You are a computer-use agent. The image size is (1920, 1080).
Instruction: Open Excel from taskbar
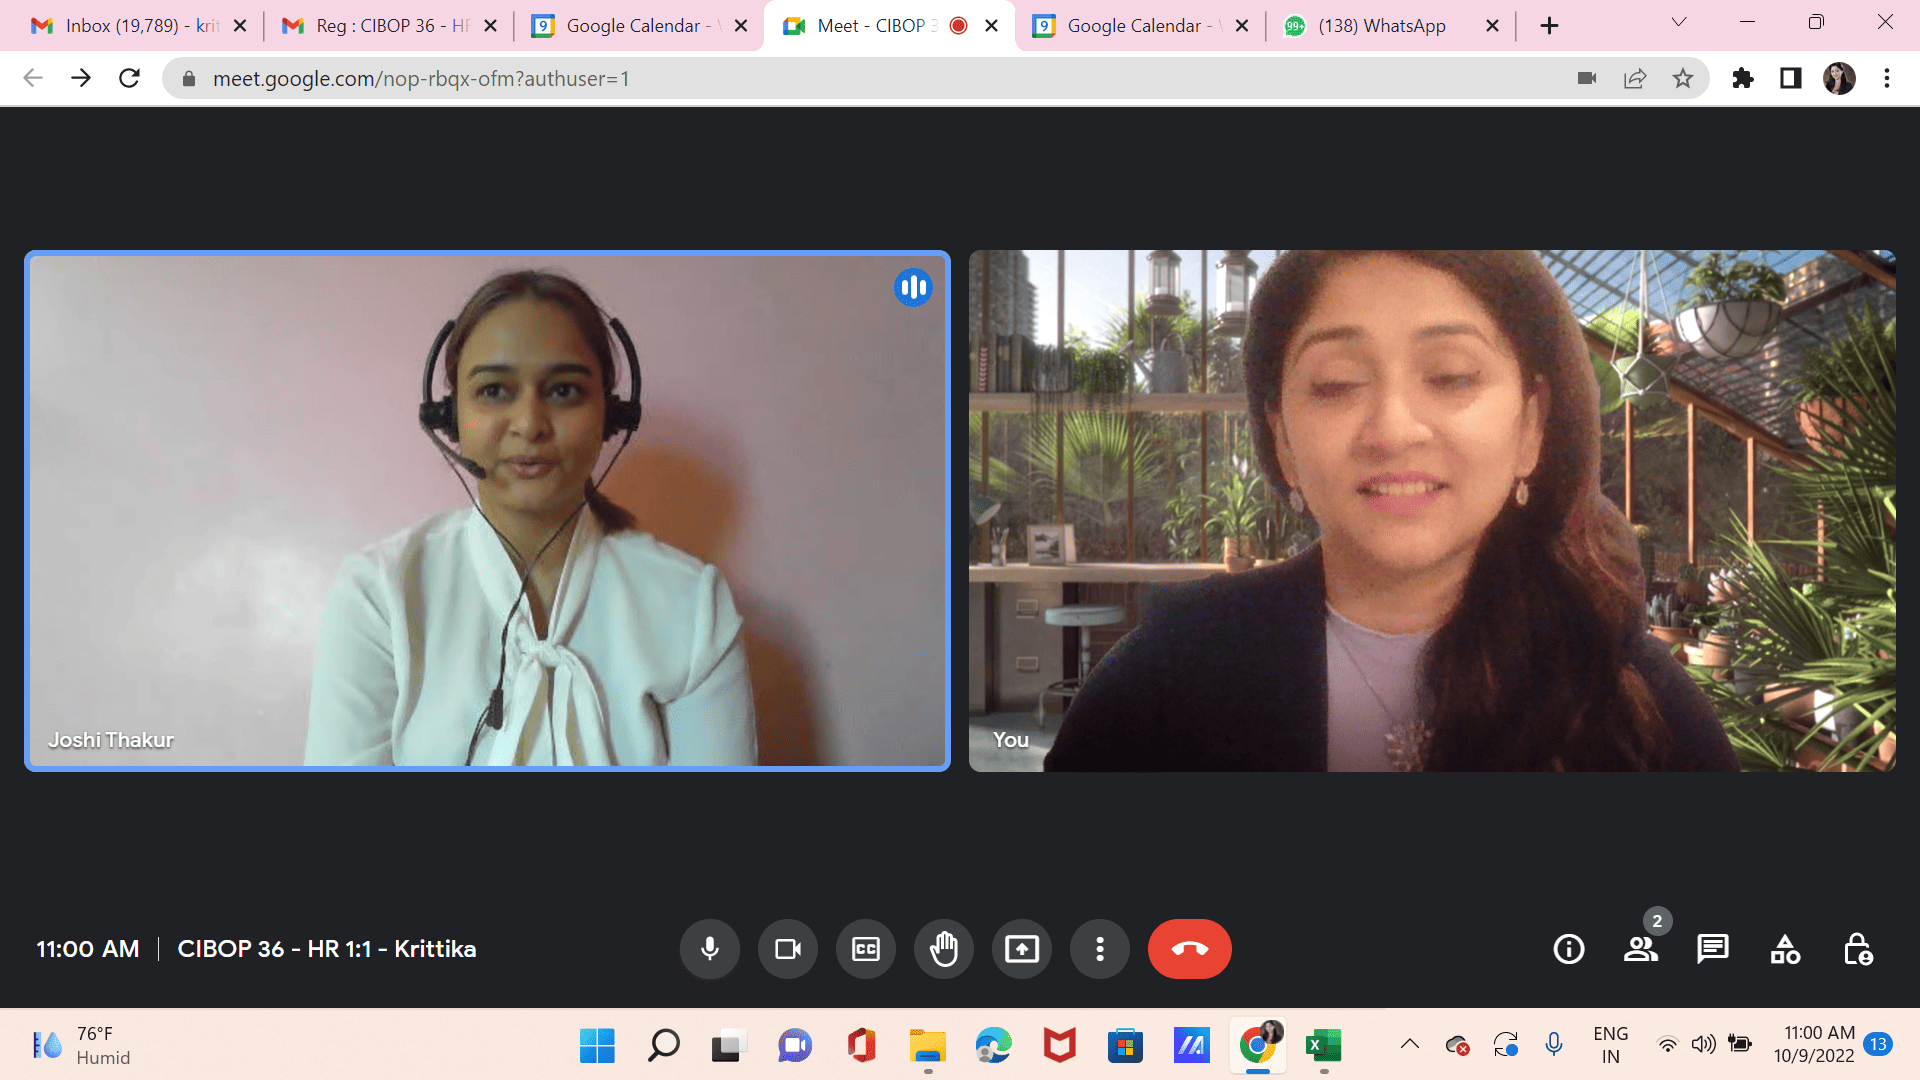pyautogui.click(x=1324, y=1046)
